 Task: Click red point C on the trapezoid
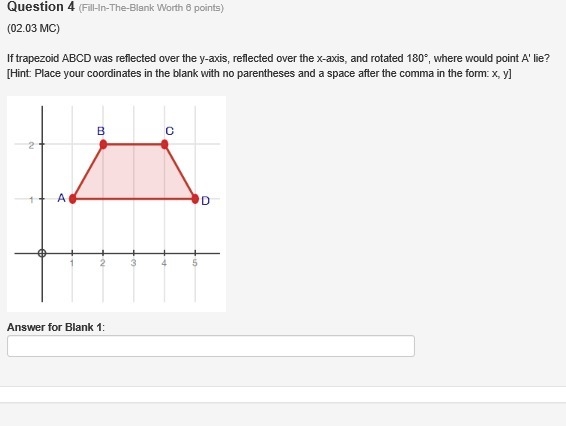click(x=165, y=144)
